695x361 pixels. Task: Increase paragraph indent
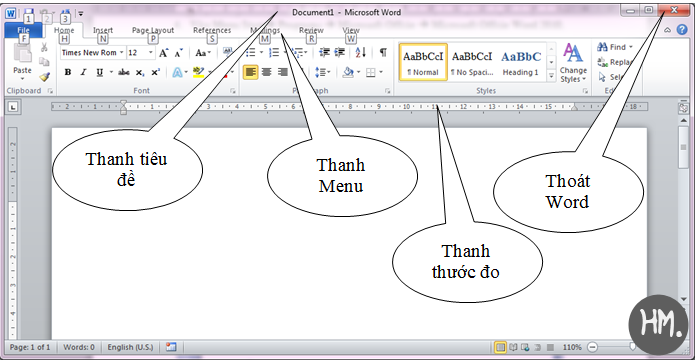coord(340,53)
